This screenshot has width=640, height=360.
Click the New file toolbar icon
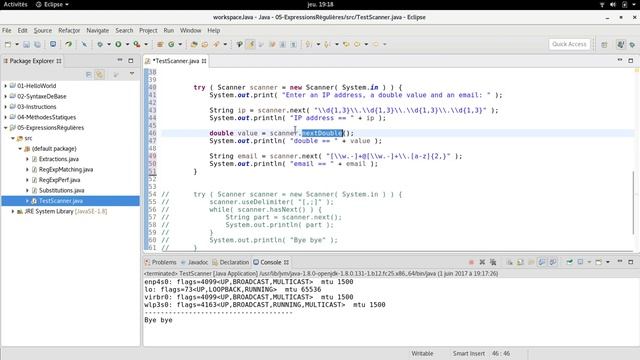coord(8,44)
